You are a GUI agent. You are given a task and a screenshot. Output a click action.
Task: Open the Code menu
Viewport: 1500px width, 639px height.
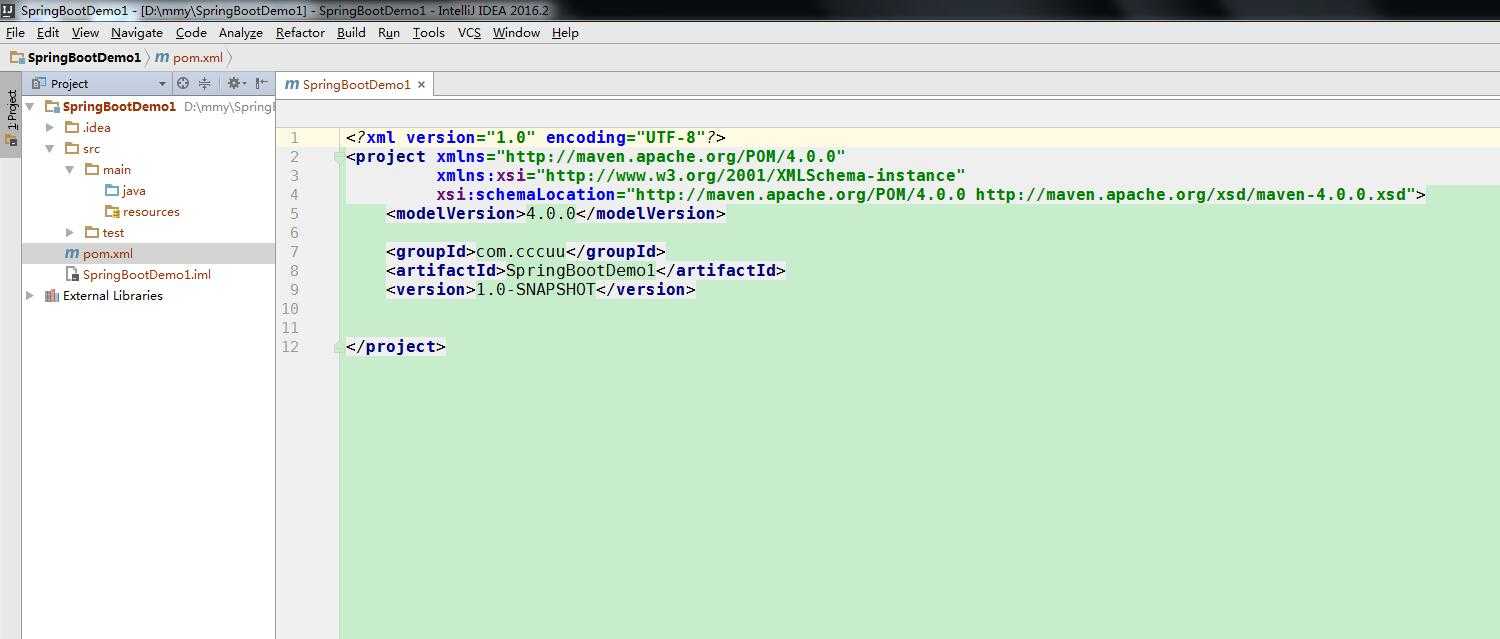pos(191,32)
